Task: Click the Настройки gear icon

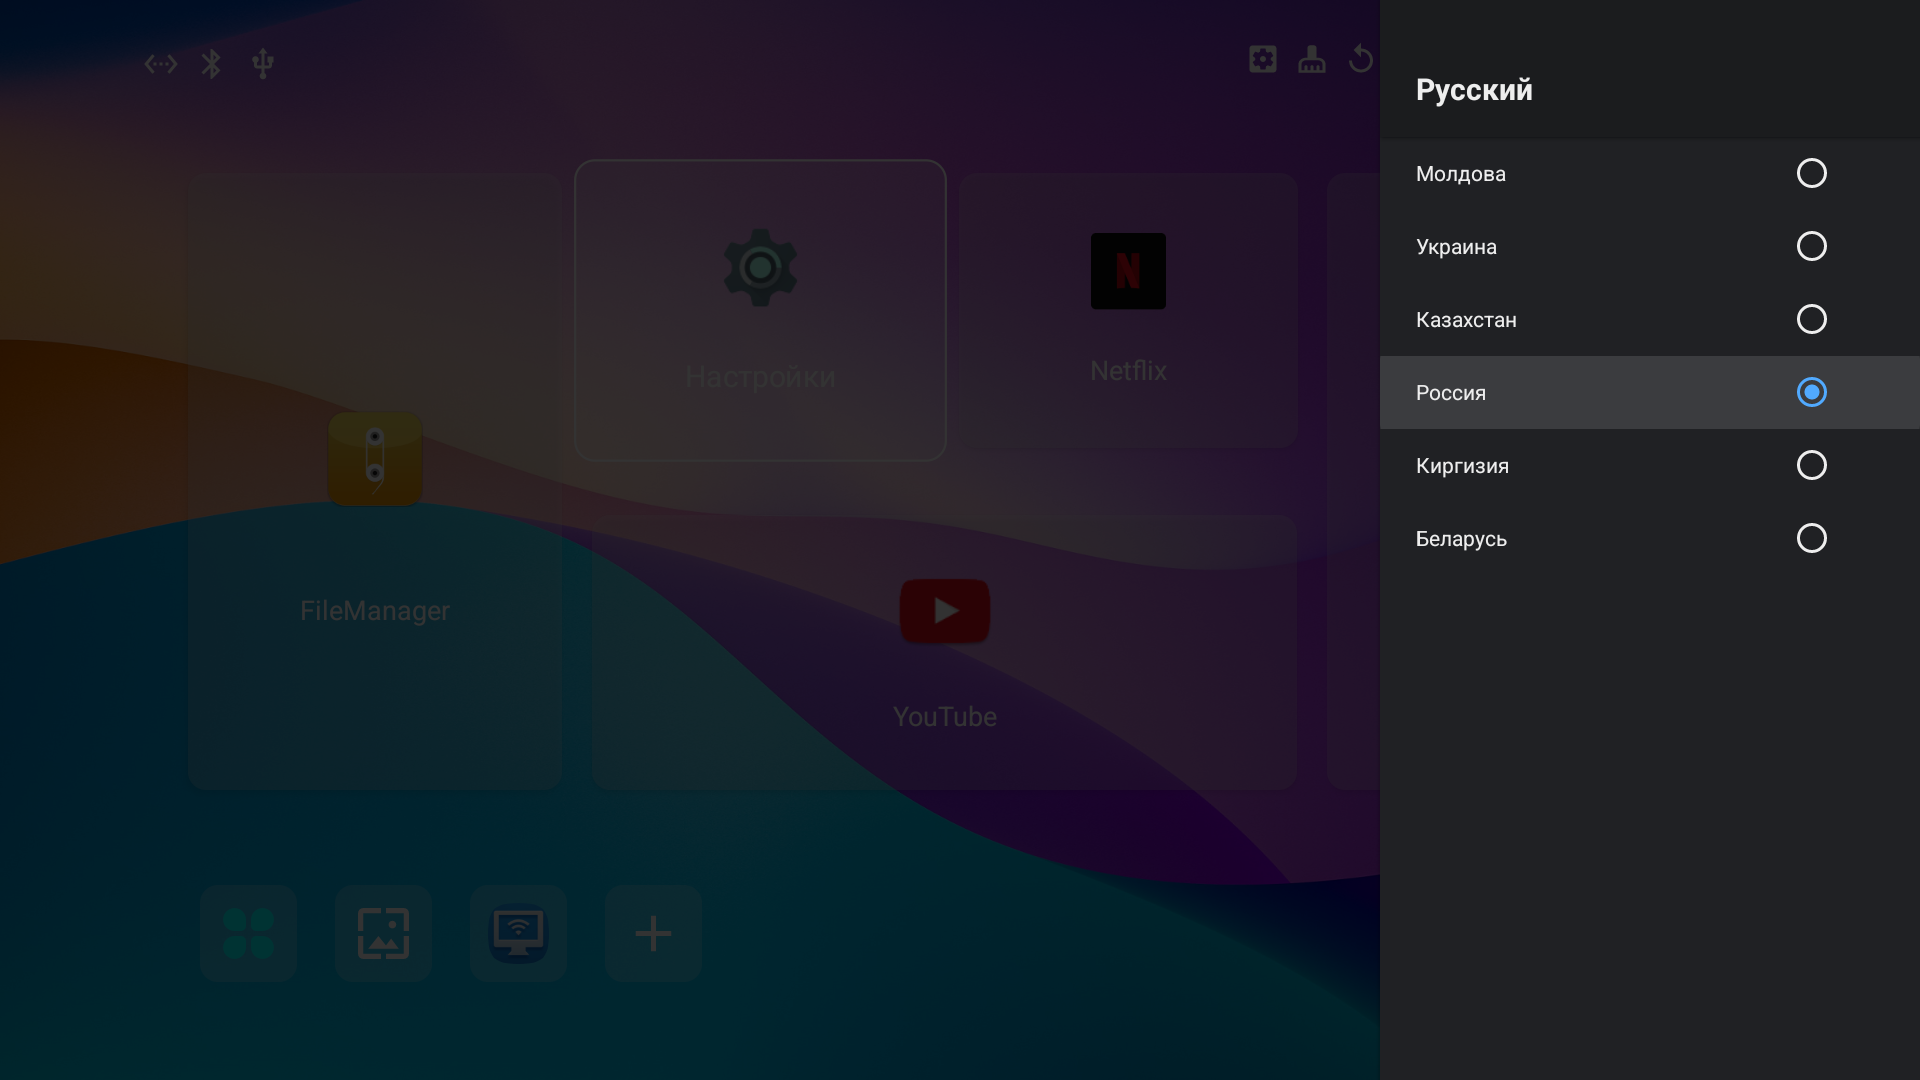Action: coord(760,267)
